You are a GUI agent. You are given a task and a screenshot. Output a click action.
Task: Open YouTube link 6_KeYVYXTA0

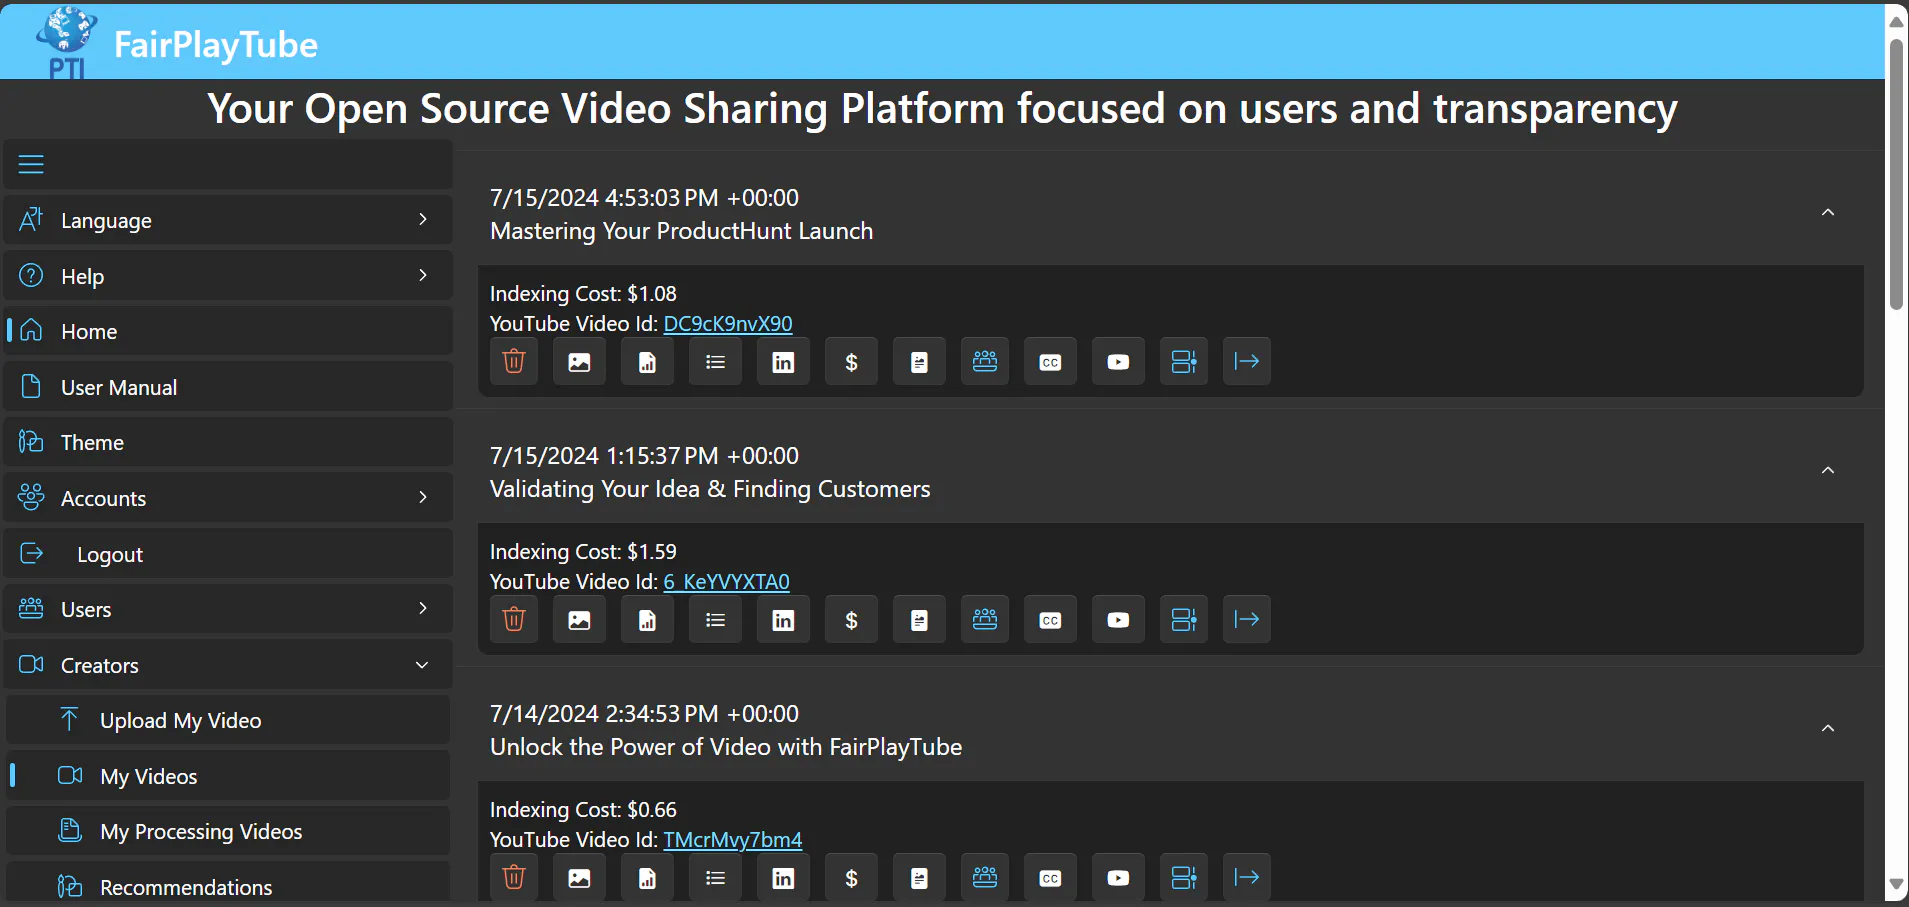tap(727, 582)
